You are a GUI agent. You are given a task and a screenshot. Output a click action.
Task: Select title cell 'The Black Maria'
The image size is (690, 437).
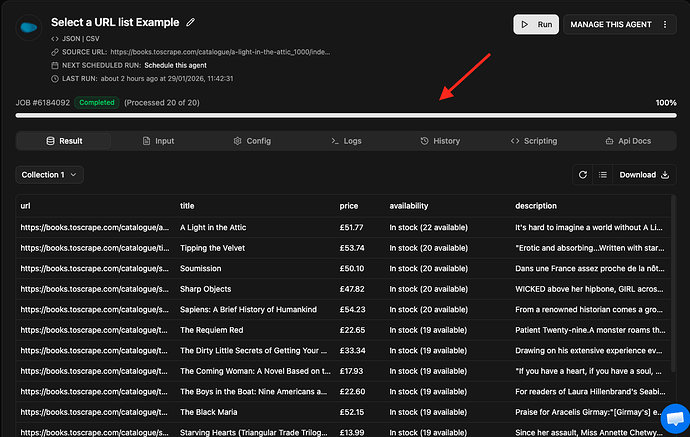click(x=209, y=412)
